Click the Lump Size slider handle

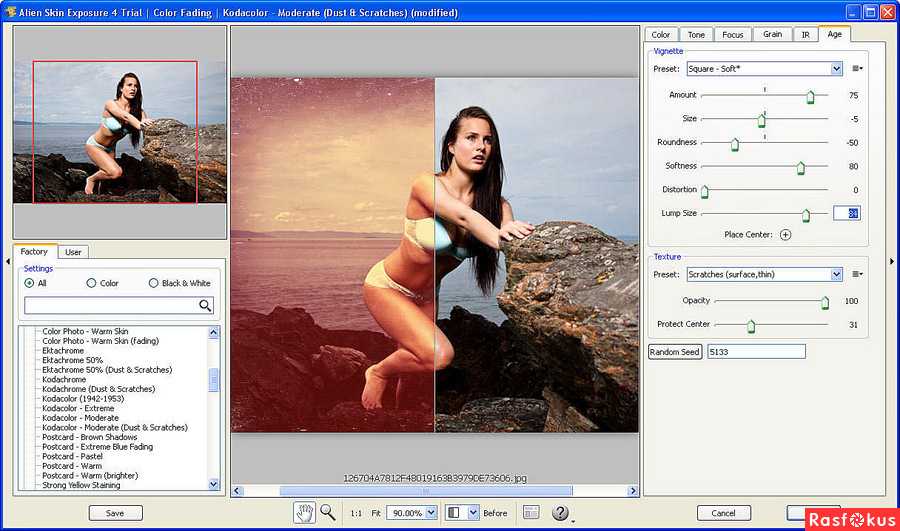(x=806, y=215)
